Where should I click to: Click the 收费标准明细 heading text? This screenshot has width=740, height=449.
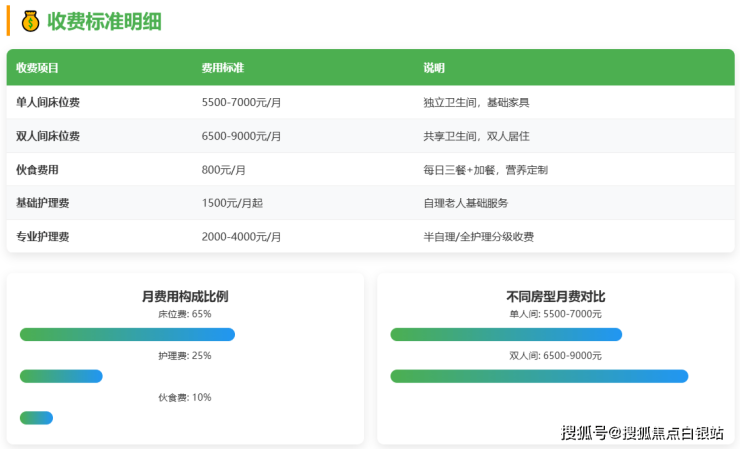click(104, 21)
